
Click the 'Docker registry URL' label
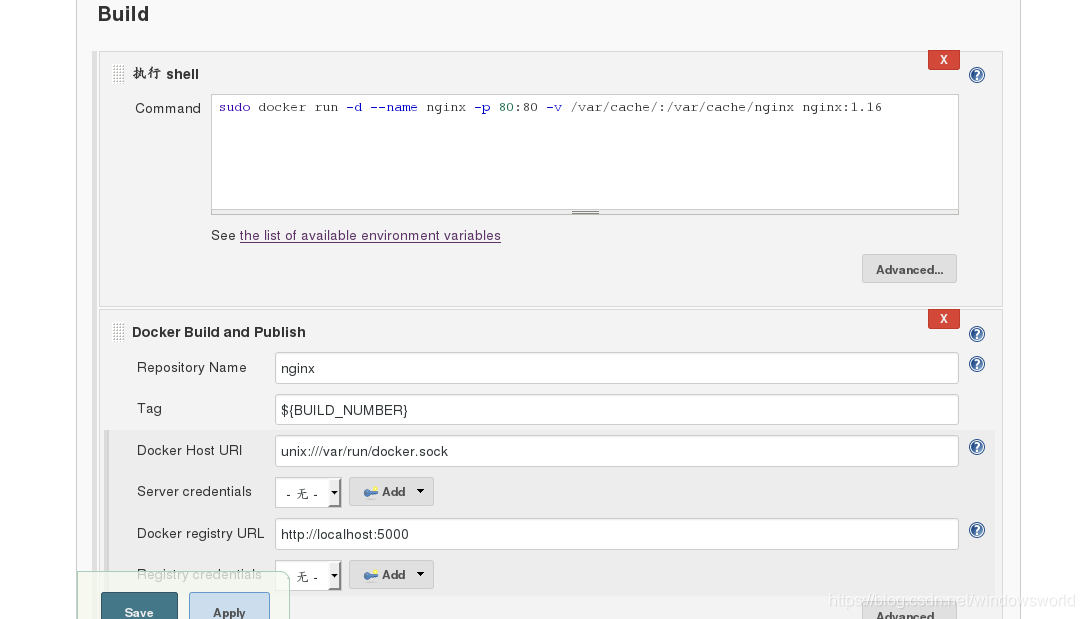[200, 533]
